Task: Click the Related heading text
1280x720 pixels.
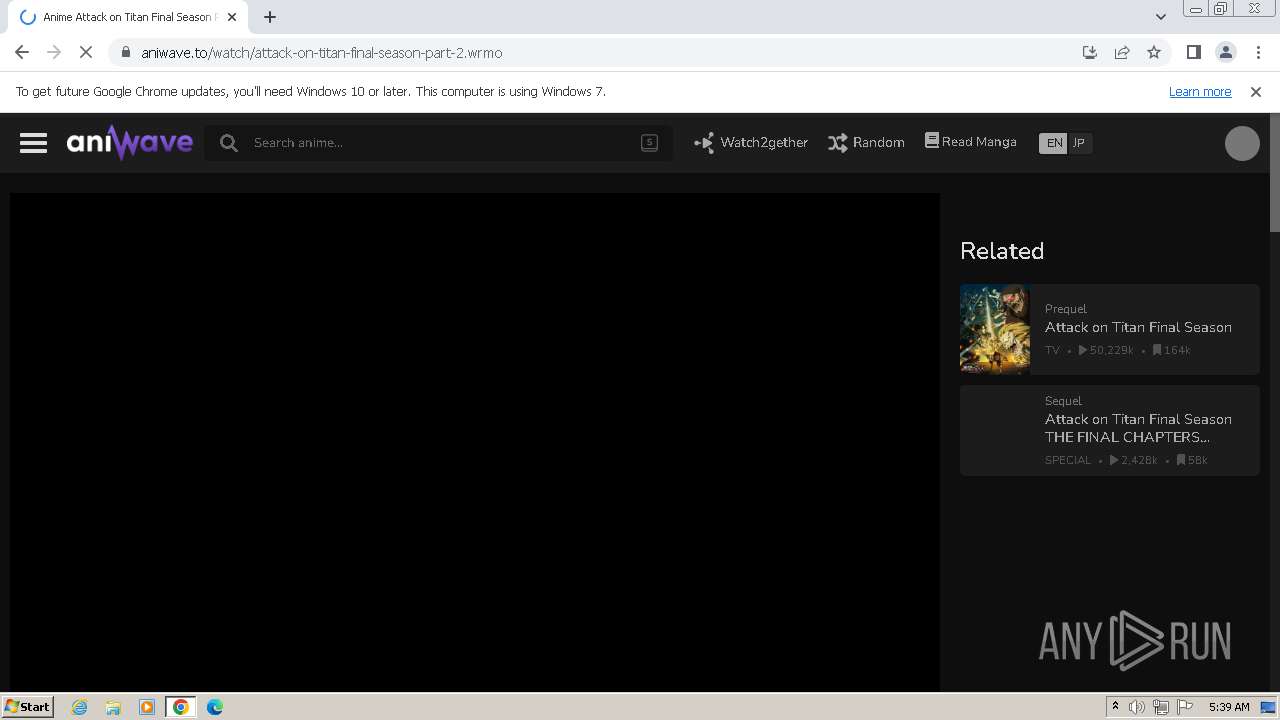Action: pos(1002,251)
